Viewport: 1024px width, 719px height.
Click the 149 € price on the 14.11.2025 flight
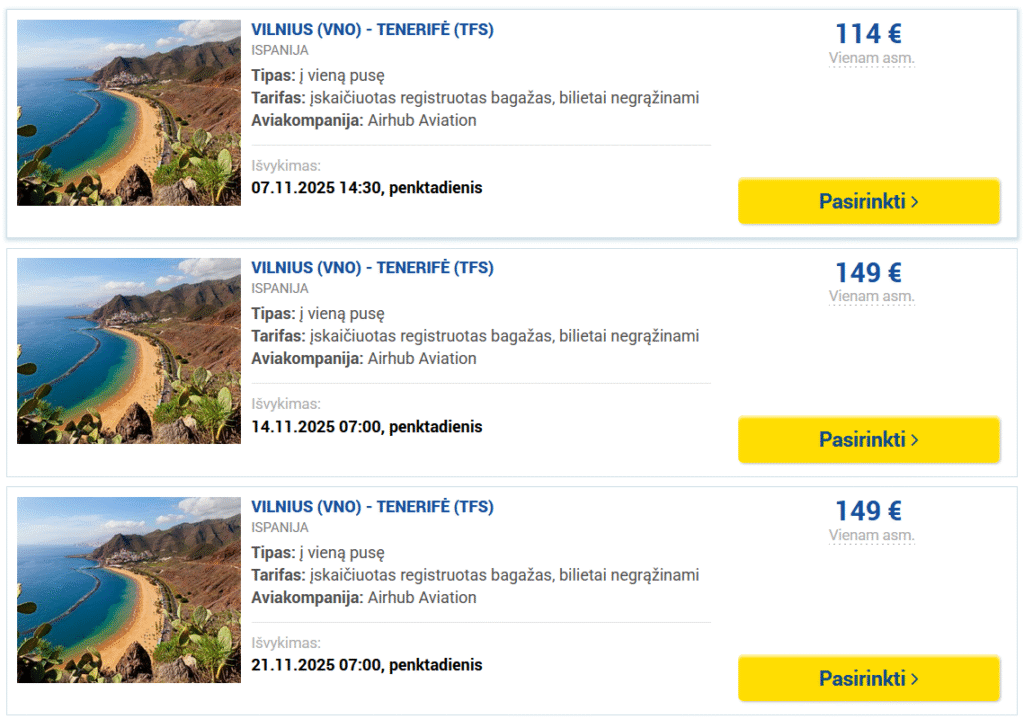click(x=869, y=273)
